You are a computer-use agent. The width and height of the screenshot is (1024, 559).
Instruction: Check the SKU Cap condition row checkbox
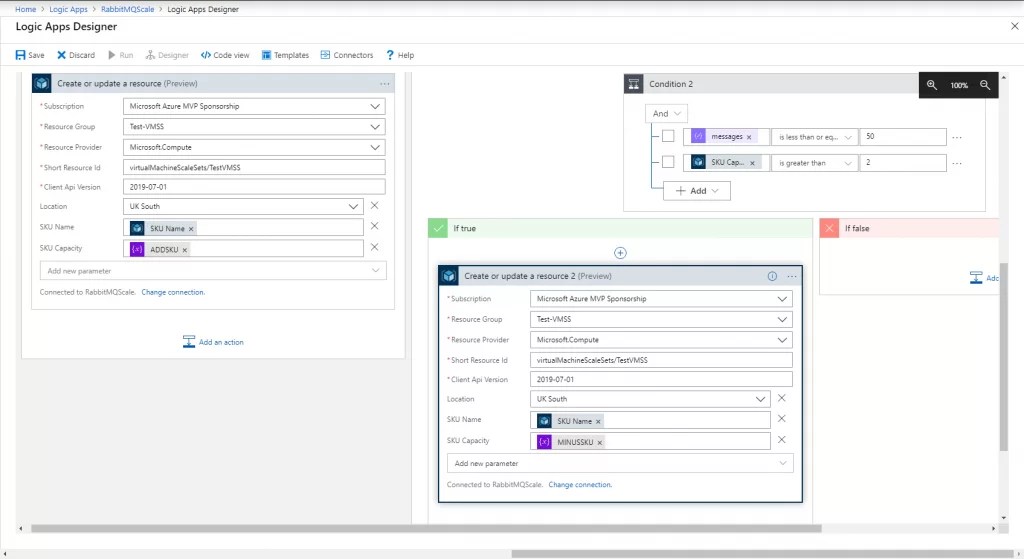(x=667, y=161)
